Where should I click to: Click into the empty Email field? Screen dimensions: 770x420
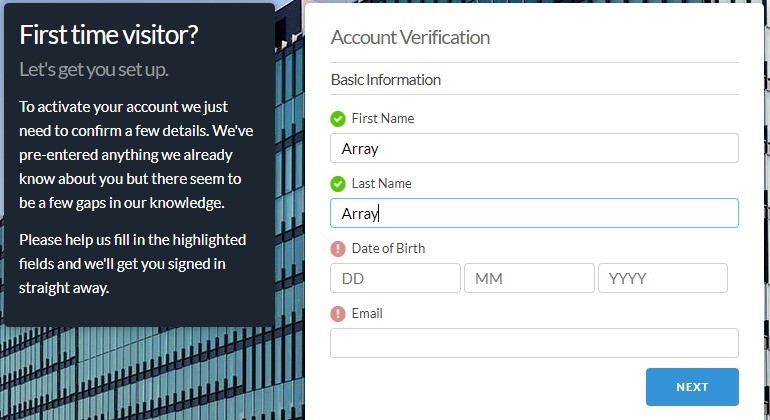point(534,343)
